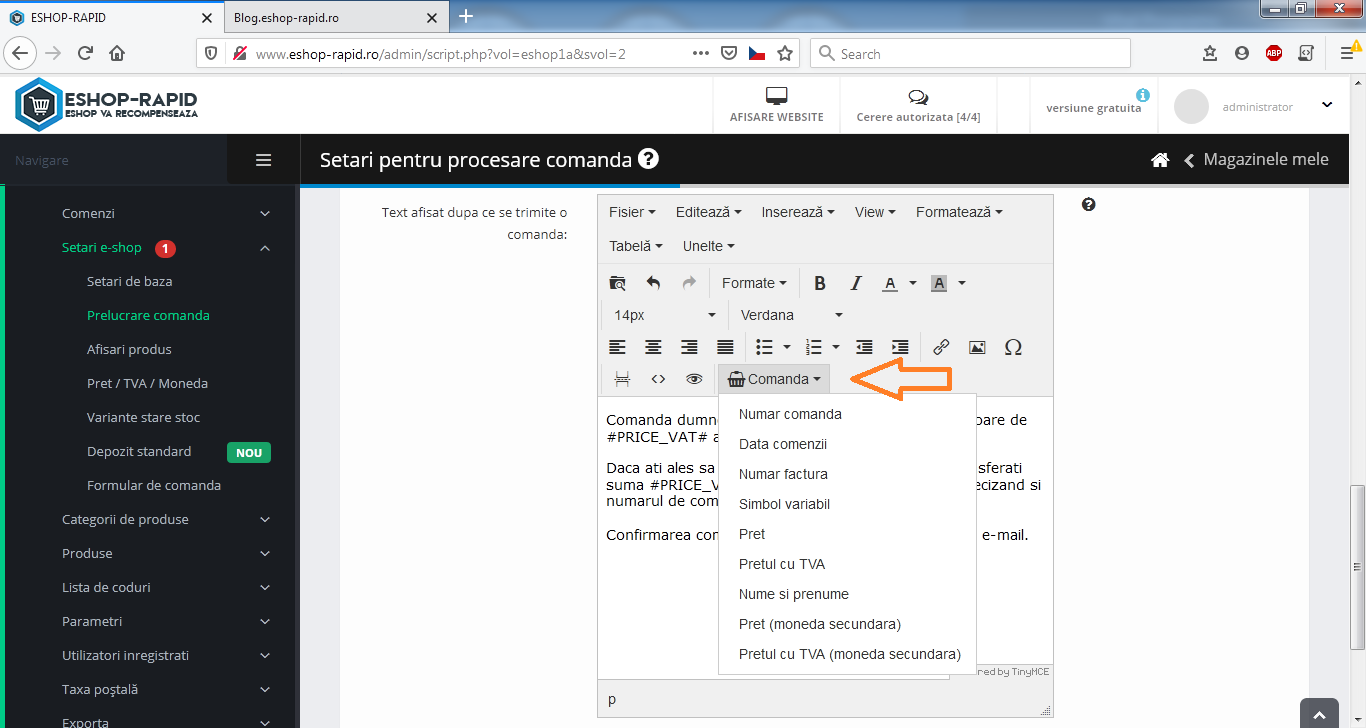Open the Fisier editor menu
Image resolution: width=1366 pixels, height=728 pixels.
pos(632,212)
